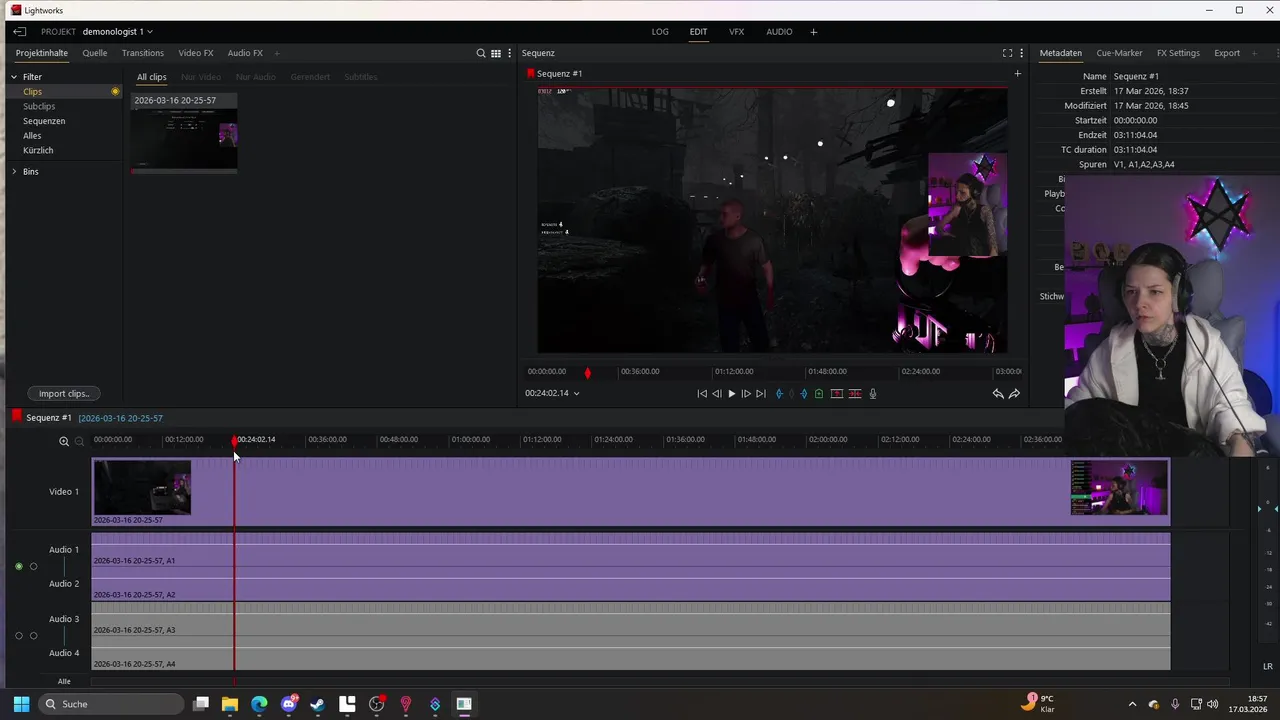The image size is (1280, 720).
Task: Click the red Sequenz #1 timeline flag icon
Action: tap(16, 417)
